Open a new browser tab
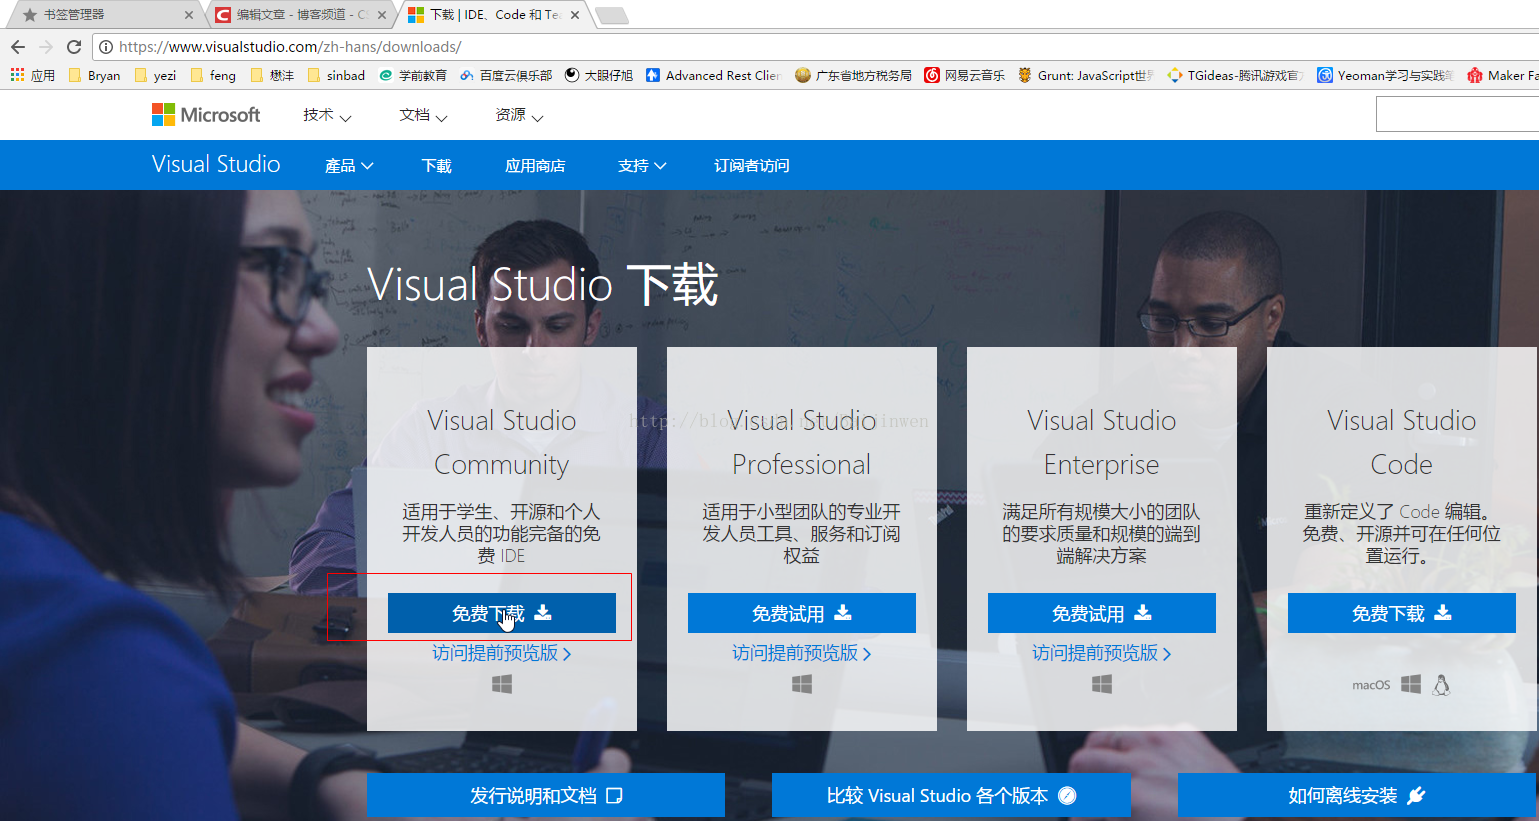The width and height of the screenshot is (1539, 821). 611,15
